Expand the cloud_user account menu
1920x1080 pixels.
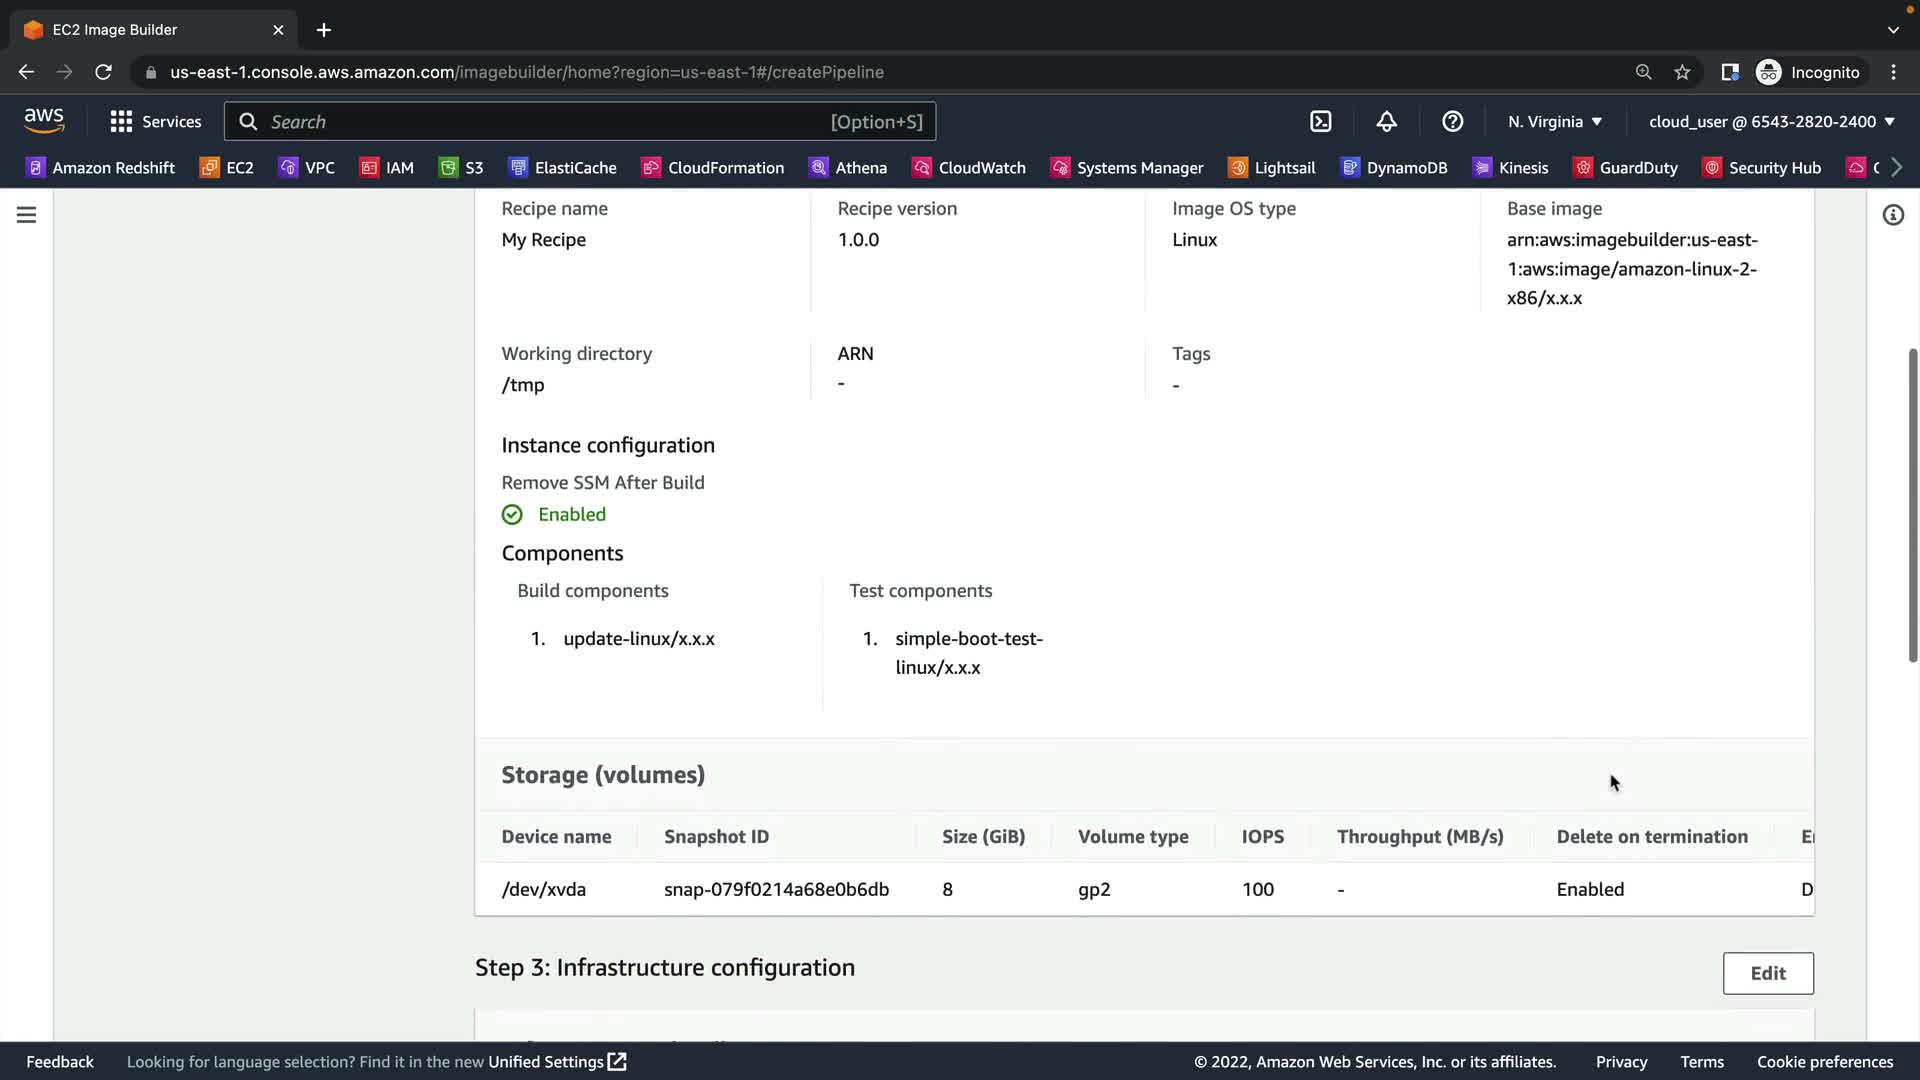(x=1771, y=121)
